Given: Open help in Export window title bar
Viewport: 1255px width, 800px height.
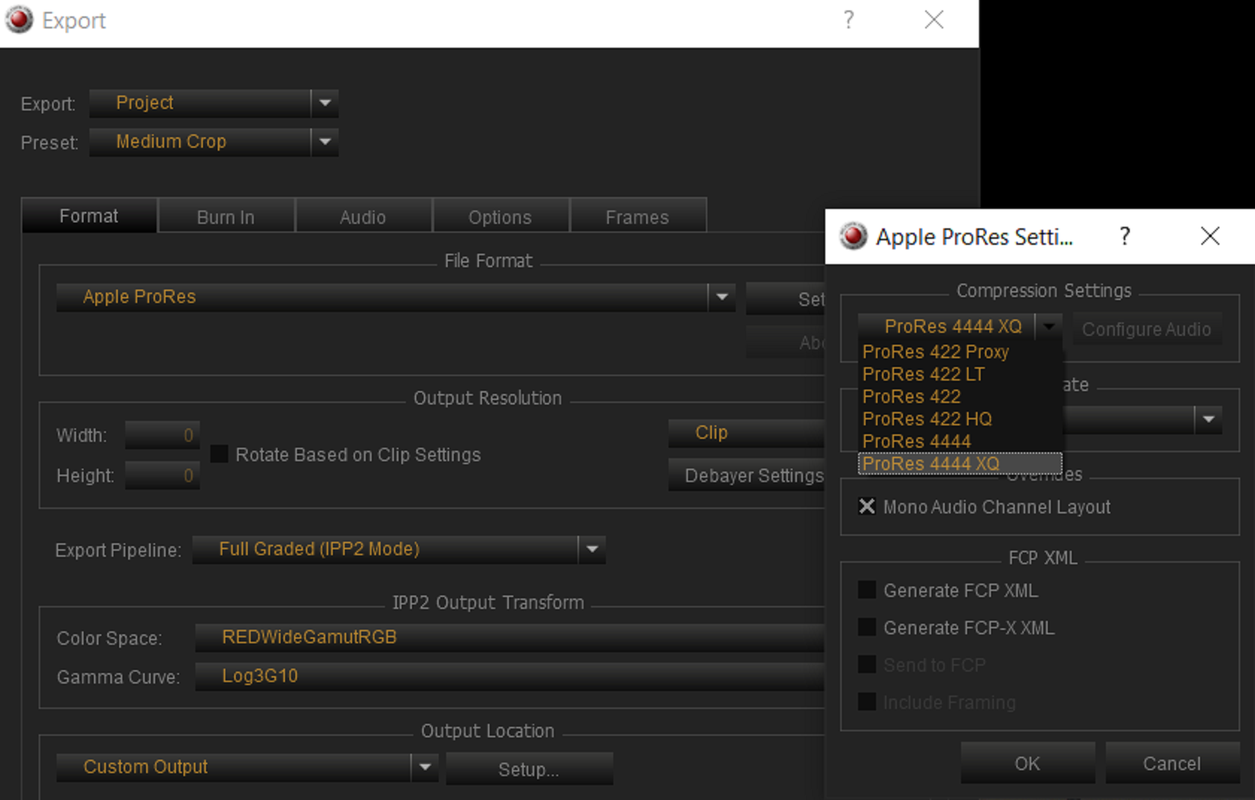Looking at the screenshot, I should point(848,20).
